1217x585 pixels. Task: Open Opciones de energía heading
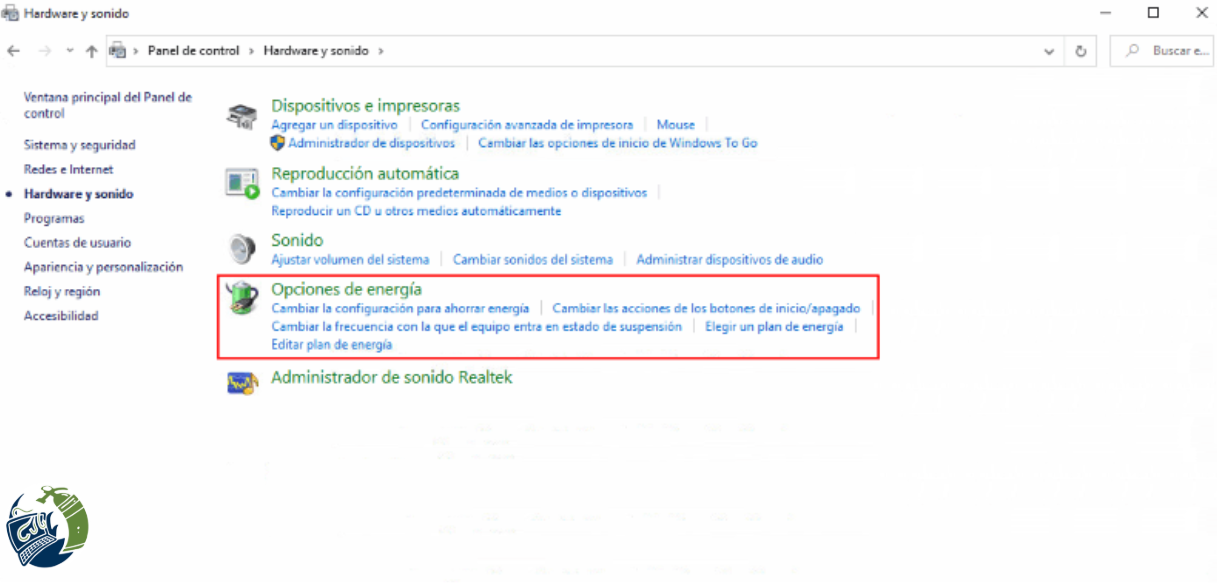(x=346, y=289)
